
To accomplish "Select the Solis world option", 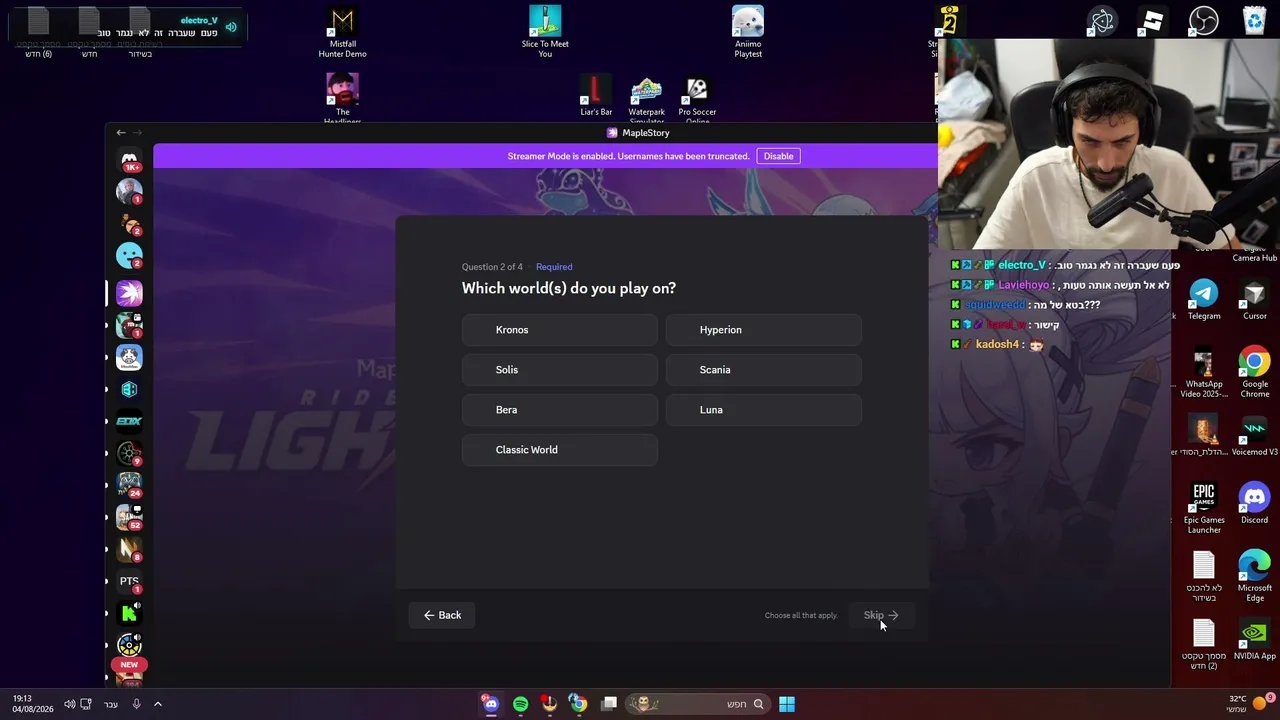I will coord(560,370).
